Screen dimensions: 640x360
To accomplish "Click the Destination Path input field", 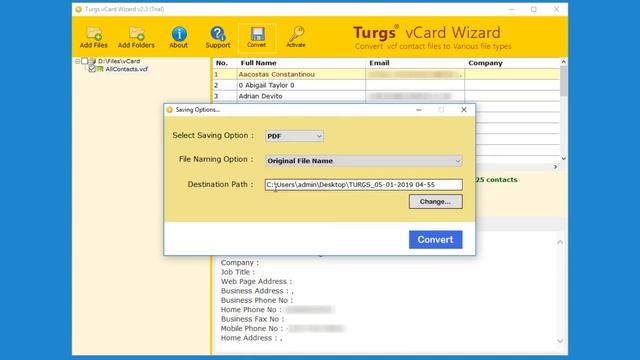I will pos(363,184).
